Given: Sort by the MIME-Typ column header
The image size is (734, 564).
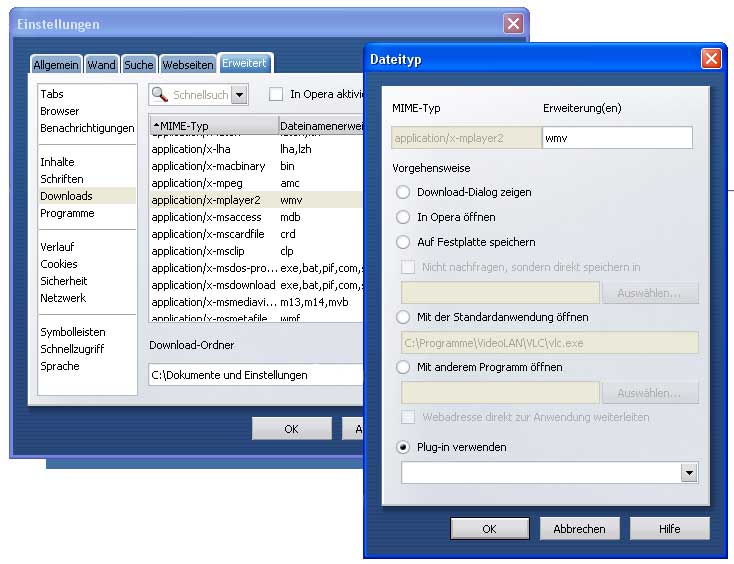Looking at the screenshot, I should (213, 126).
